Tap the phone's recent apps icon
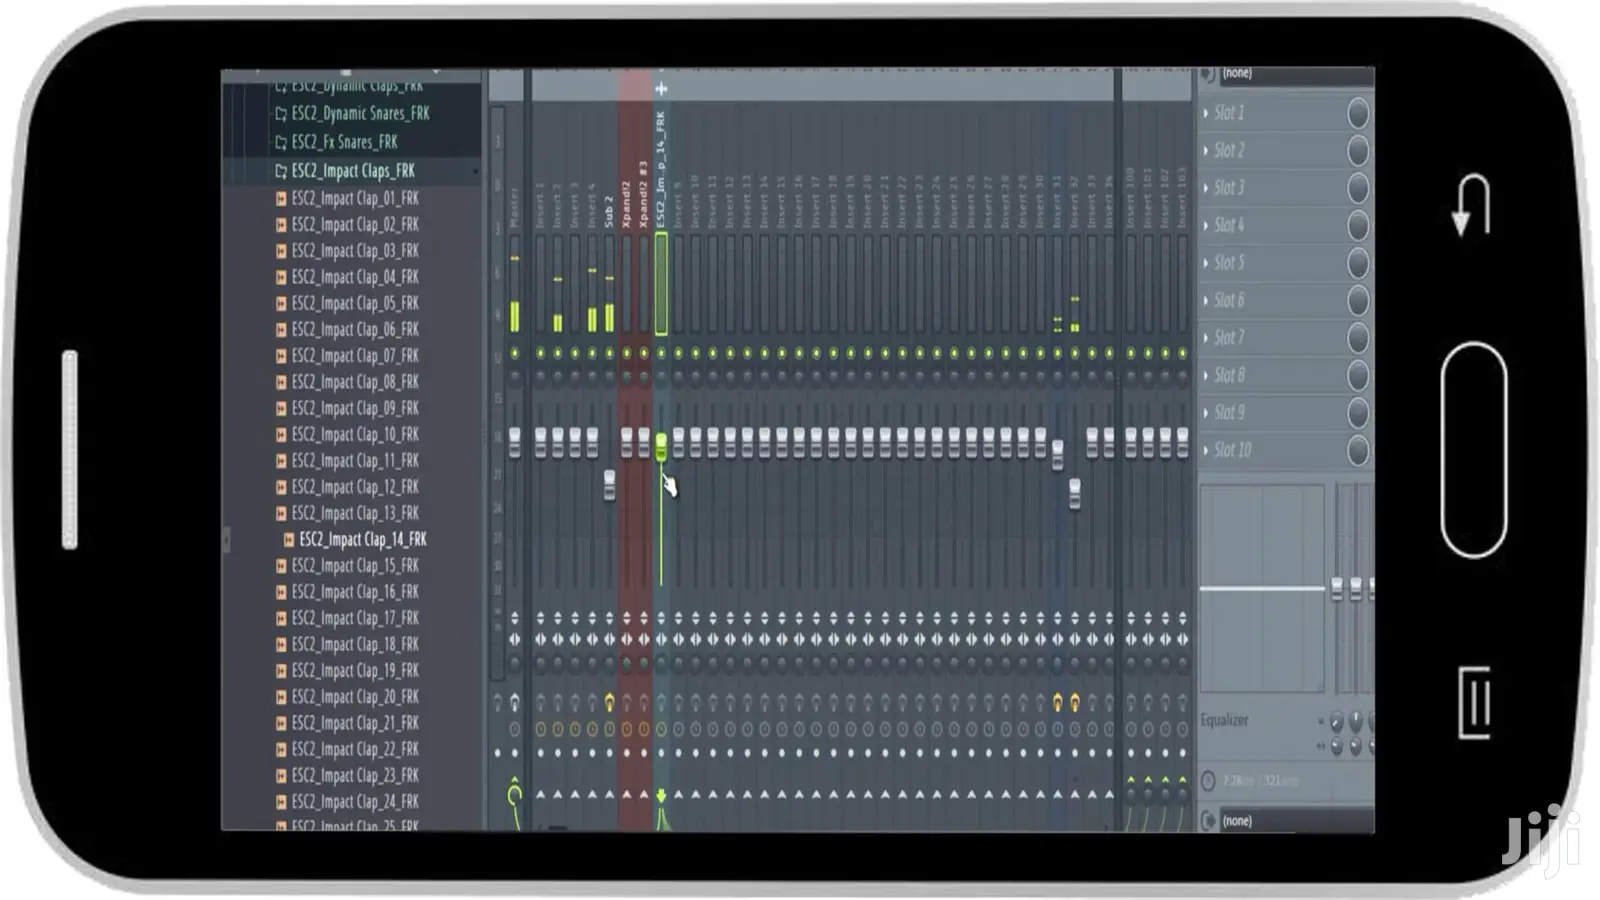Screen dimensions: 1600x900 click(x=1474, y=703)
